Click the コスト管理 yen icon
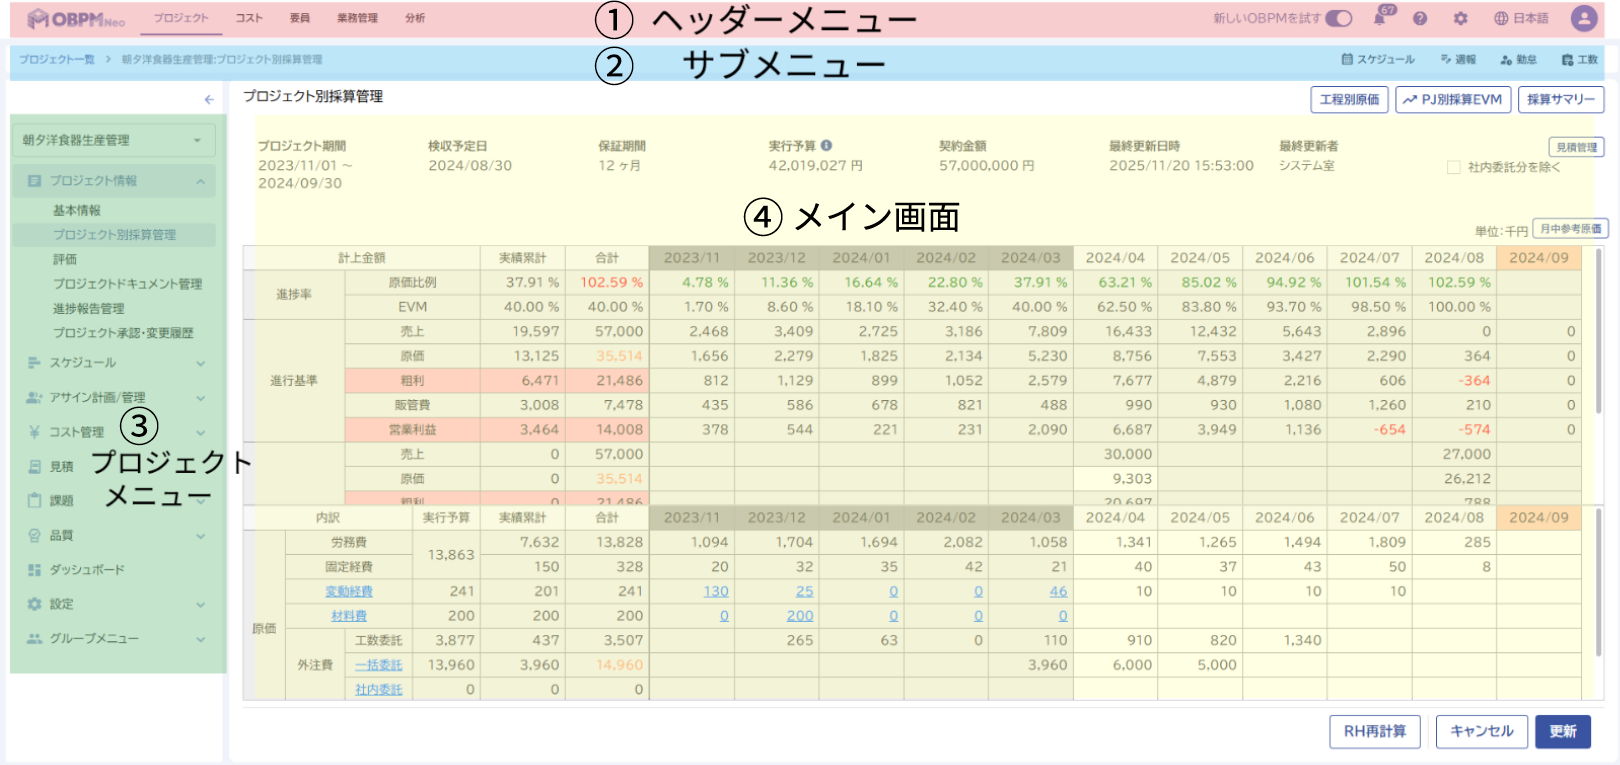 [x=35, y=432]
